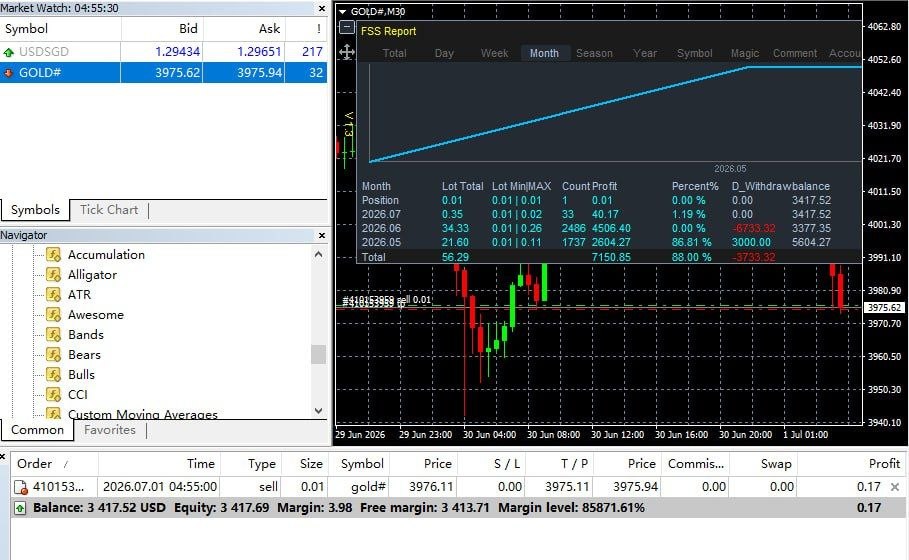Click the CCI indicator icon
The height and width of the screenshot is (560, 909).
[x=53, y=395]
